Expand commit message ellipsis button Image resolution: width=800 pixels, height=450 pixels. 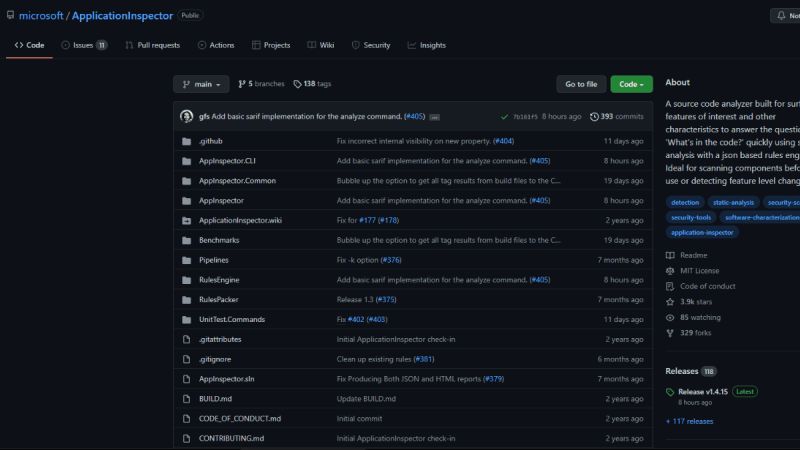[434, 117]
